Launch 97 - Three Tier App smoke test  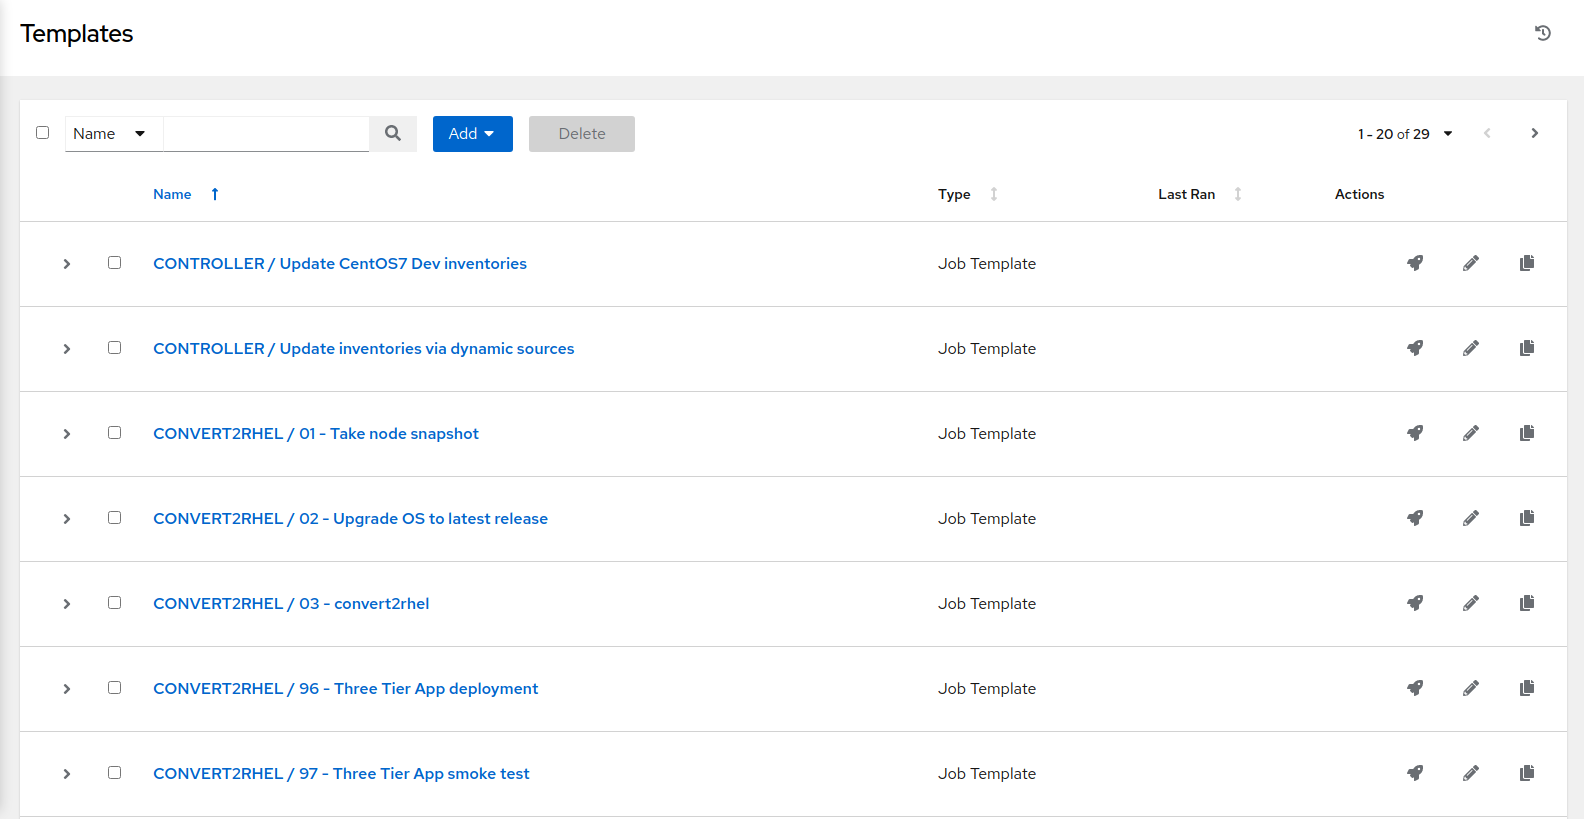pos(1415,773)
